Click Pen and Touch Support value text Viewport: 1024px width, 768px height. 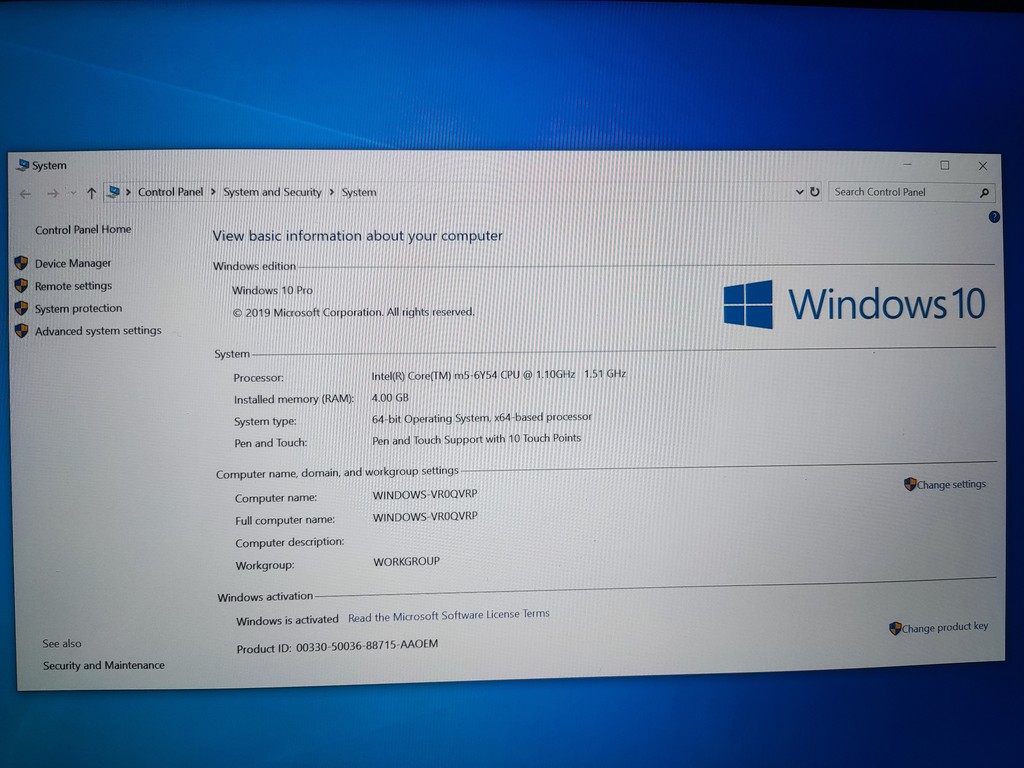tap(476, 440)
